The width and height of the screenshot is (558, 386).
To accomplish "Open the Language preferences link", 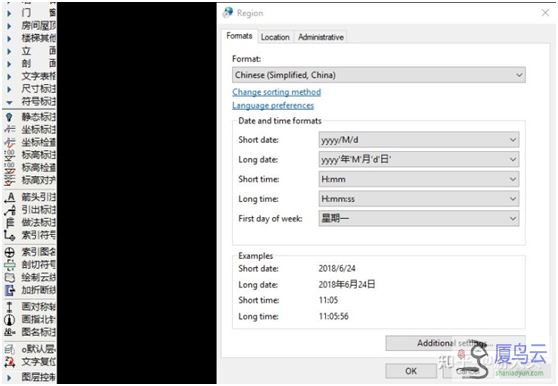I will point(273,106).
